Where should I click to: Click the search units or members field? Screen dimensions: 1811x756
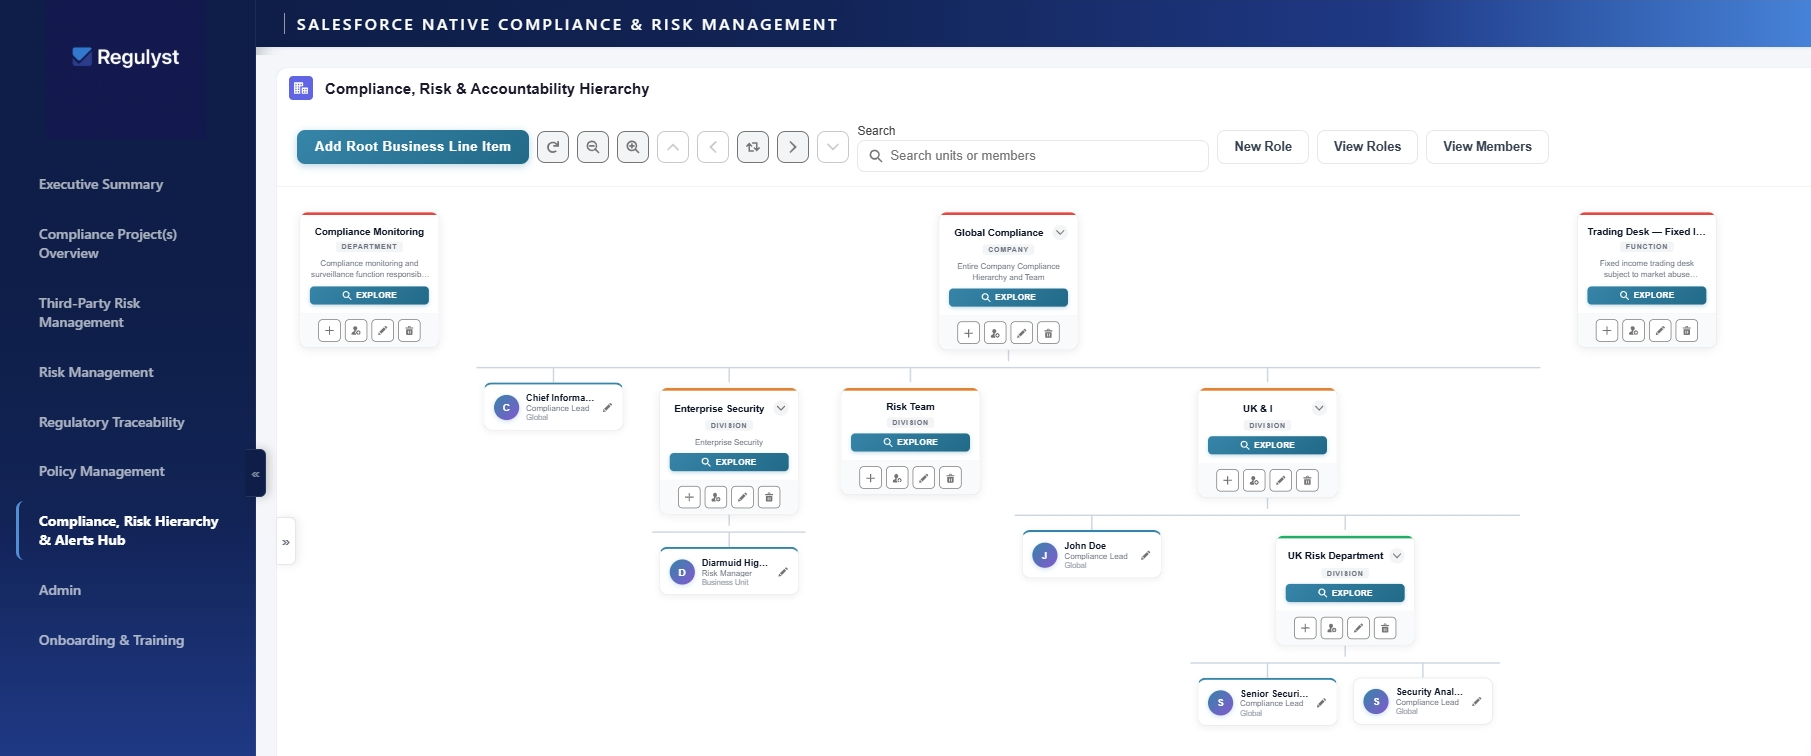pyautogui.click(x=1033, y=156)
